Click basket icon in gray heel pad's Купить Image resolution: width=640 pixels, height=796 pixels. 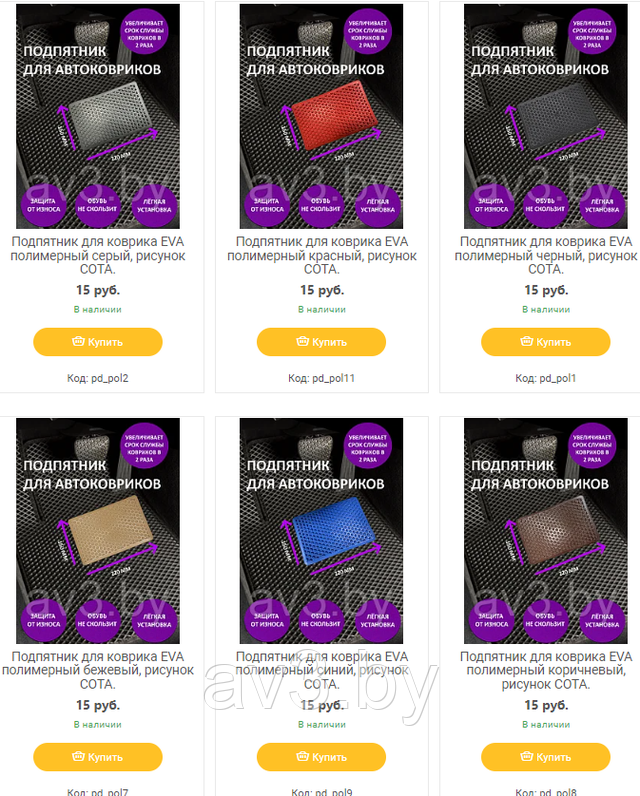tap(78, 341)
